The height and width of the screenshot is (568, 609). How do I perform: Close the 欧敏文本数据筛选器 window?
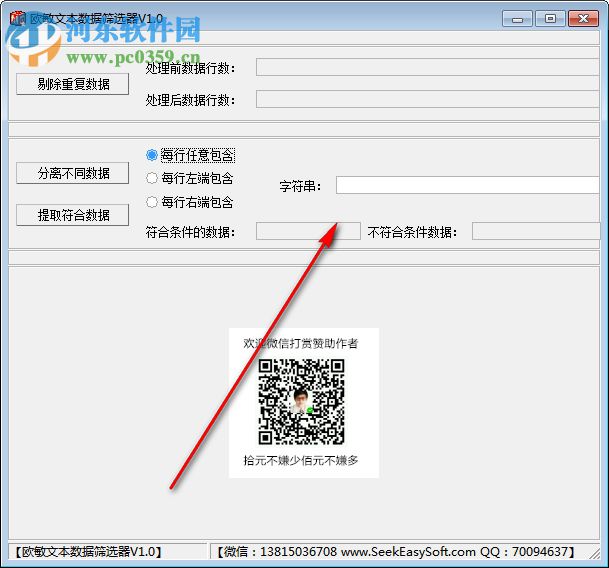point(583,19)
